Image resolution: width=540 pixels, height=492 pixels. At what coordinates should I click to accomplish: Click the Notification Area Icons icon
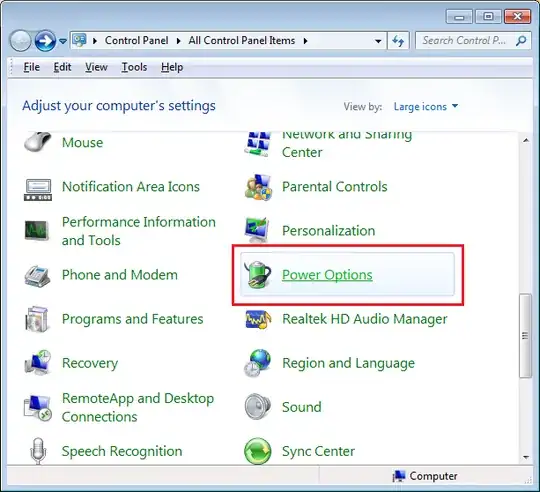[38, 189]
